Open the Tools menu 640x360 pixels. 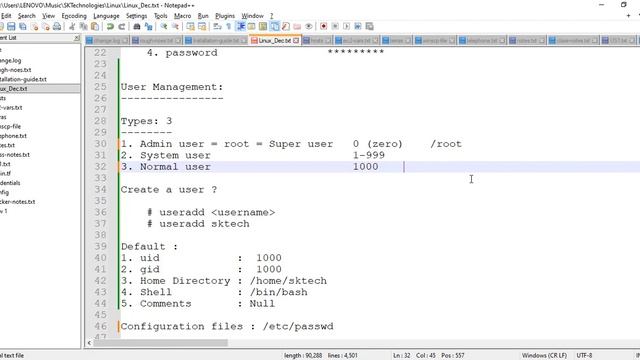(x=160, y=16)
